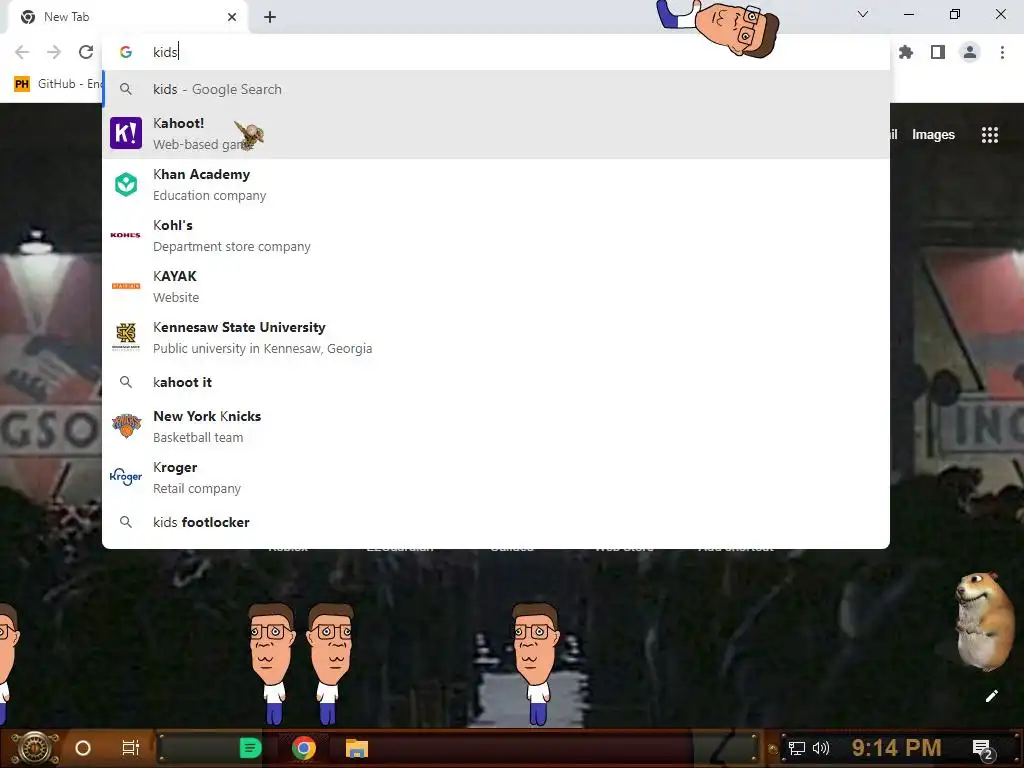Click the Chrome icon in the taskbar

(304, 748)
